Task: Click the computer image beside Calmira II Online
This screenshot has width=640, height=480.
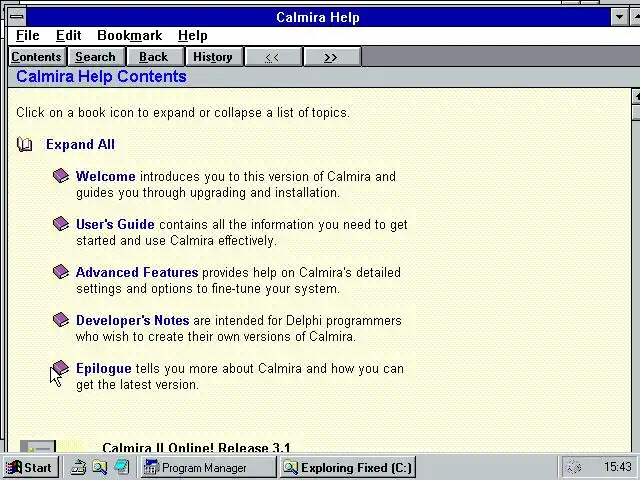Action: tap(38, 446)
